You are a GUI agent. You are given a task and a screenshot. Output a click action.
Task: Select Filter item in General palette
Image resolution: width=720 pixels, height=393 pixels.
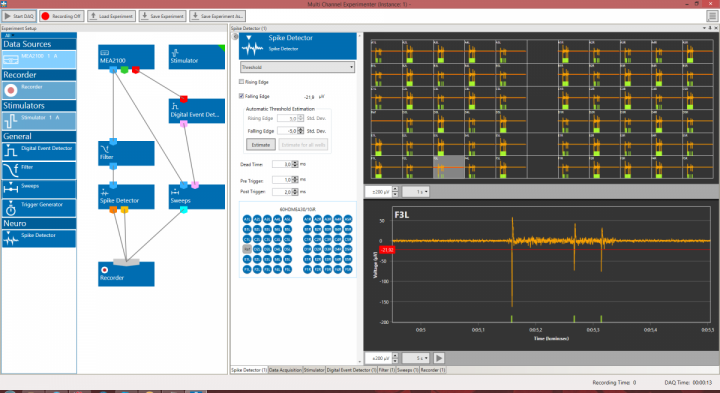[39, 170]
